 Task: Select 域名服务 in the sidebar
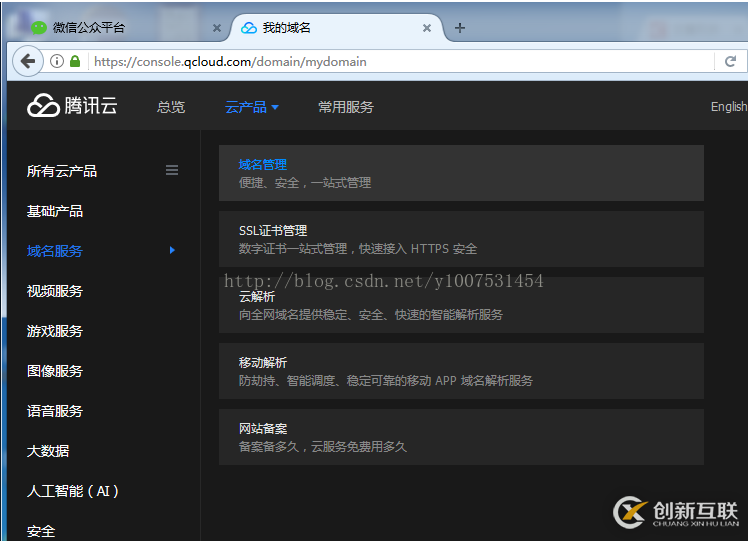click(x=55, y=251)
